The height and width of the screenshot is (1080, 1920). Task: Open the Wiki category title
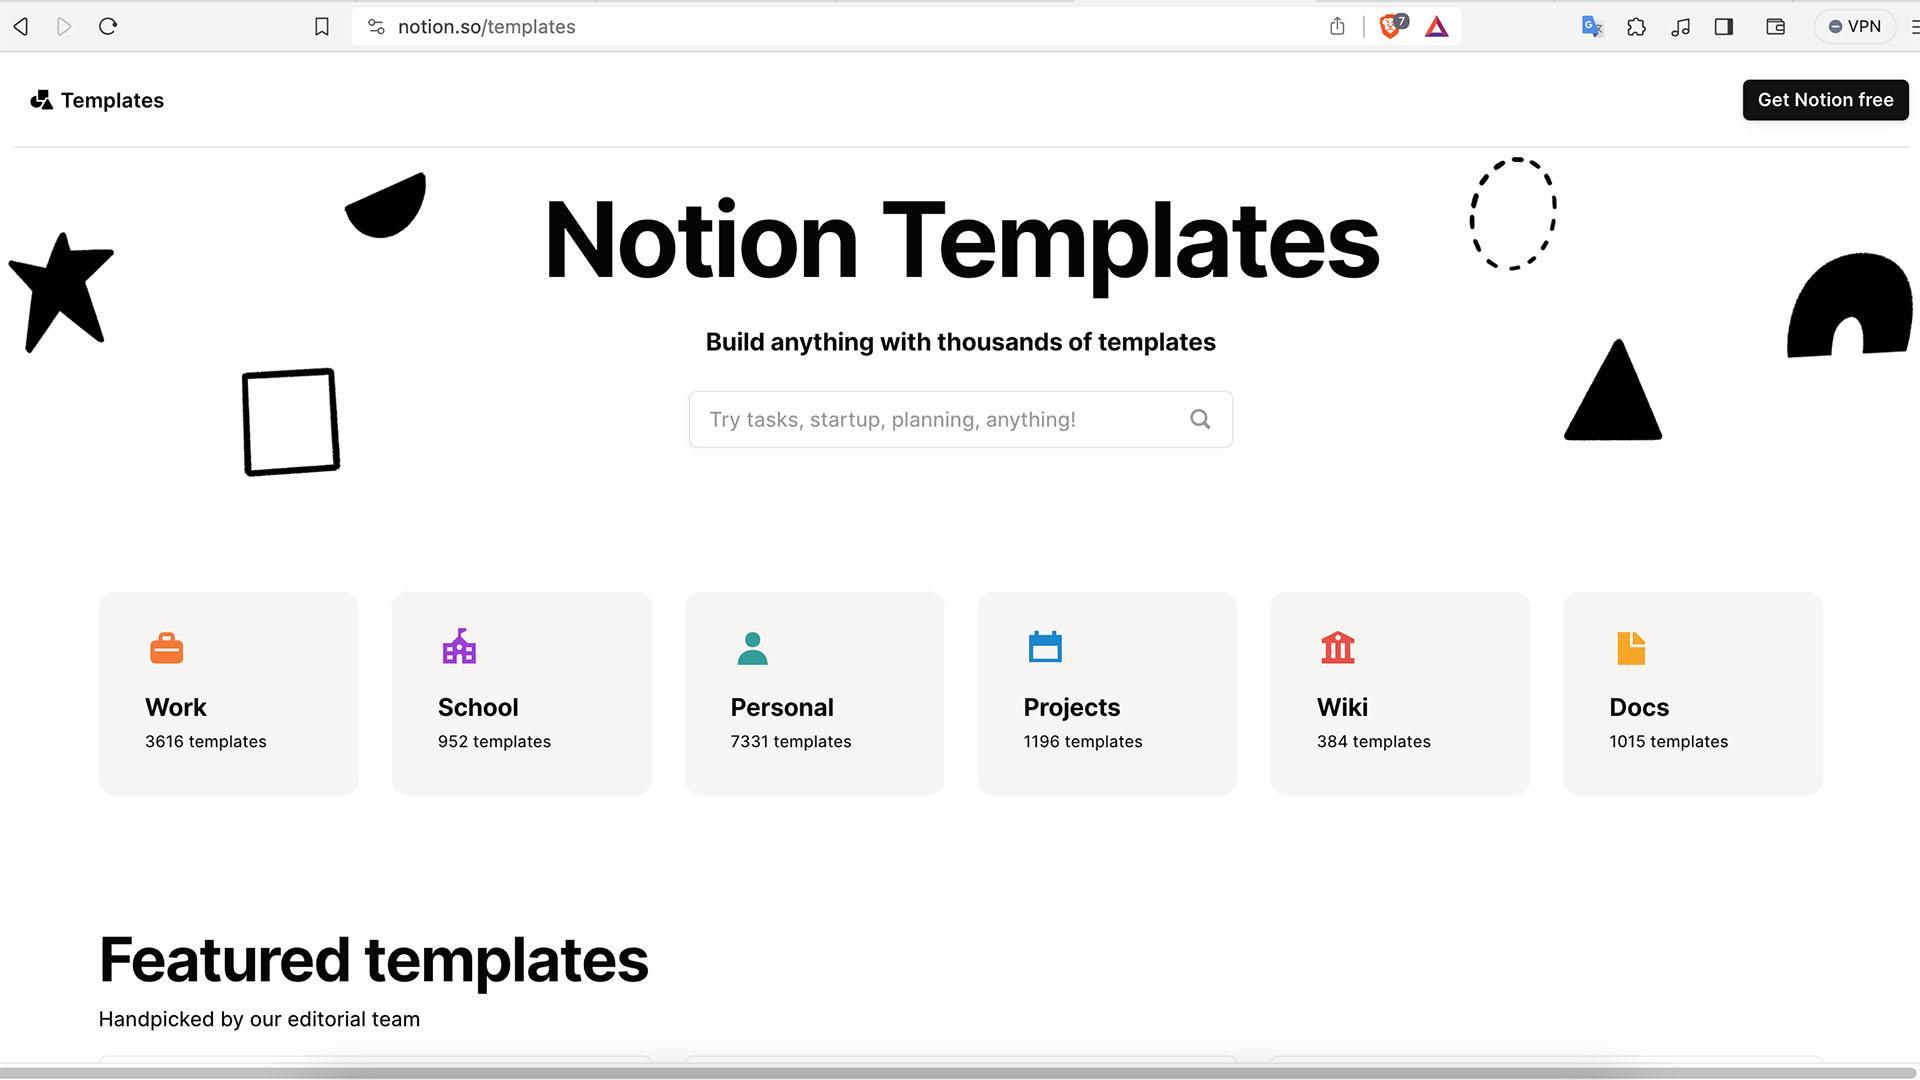[1342, 707]
